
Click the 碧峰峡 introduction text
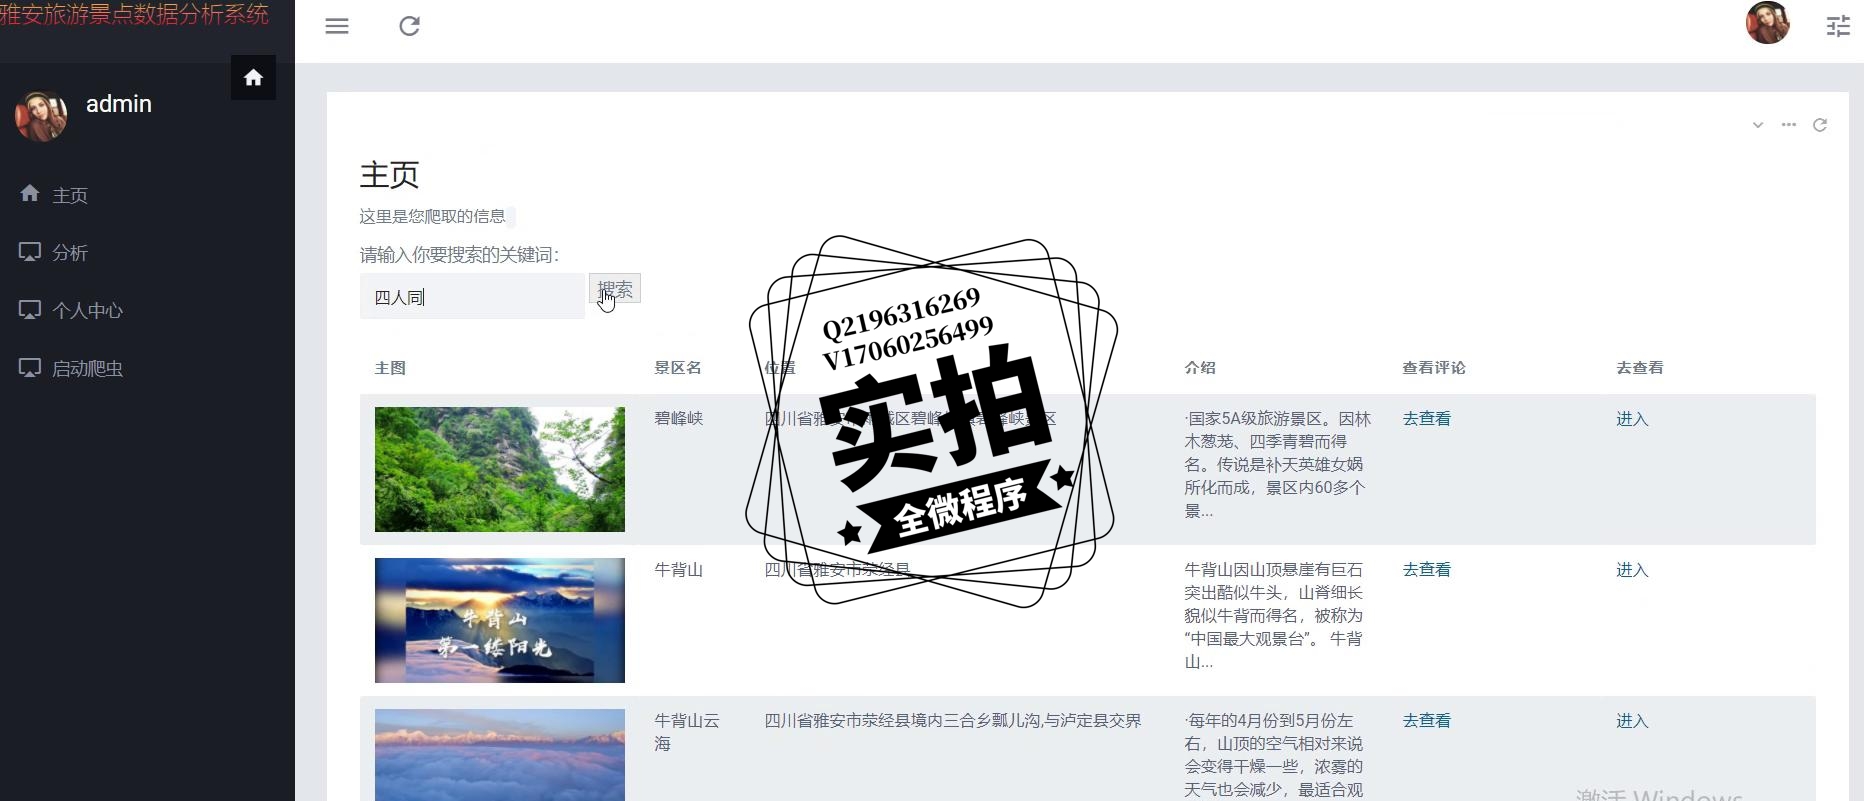1277,465
